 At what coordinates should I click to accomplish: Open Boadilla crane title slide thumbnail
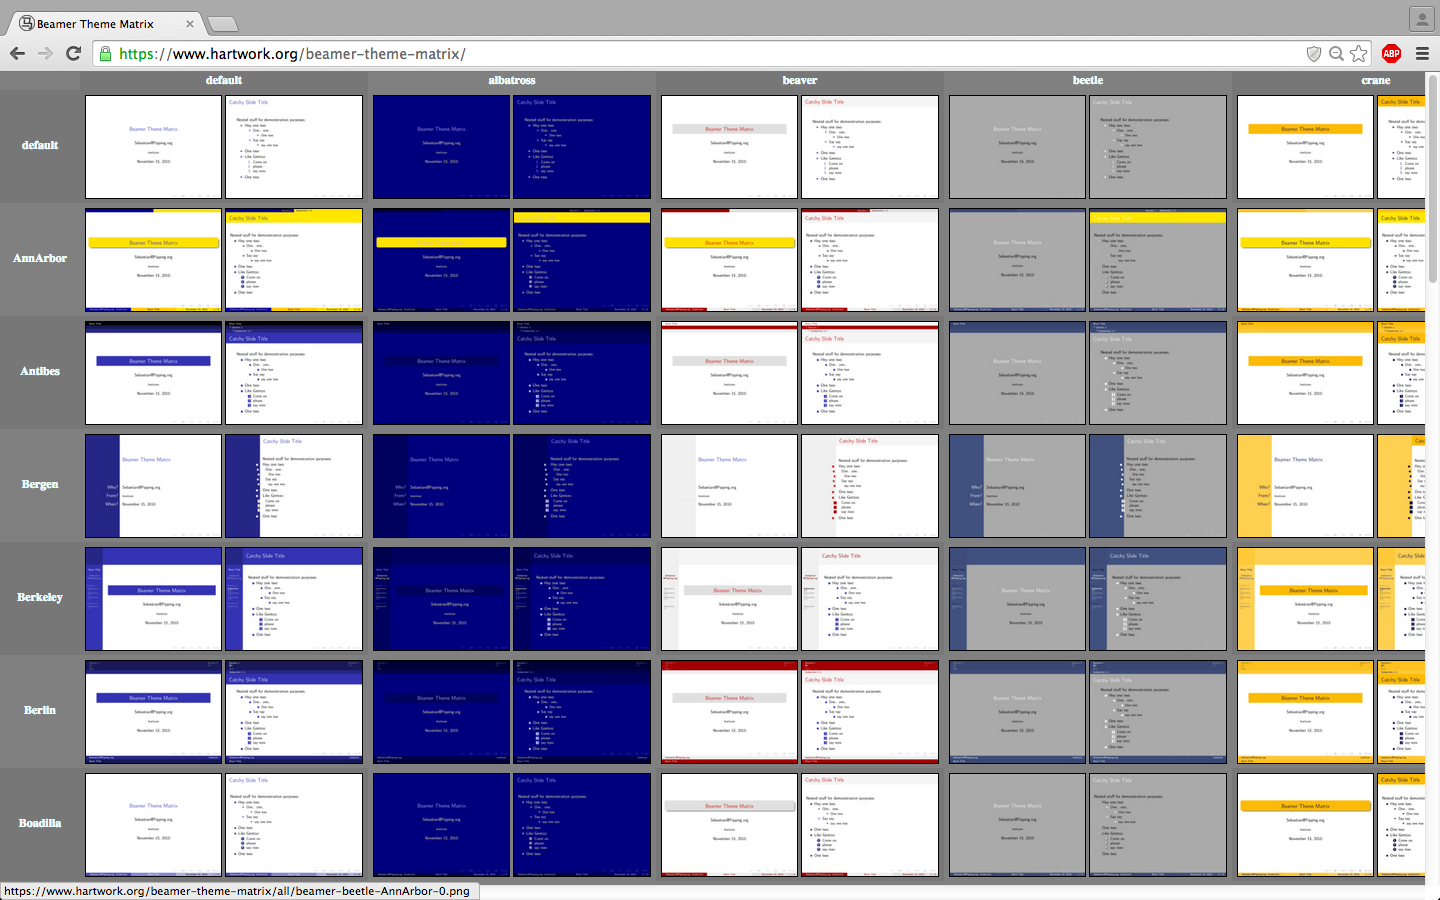coord(1305,825)
